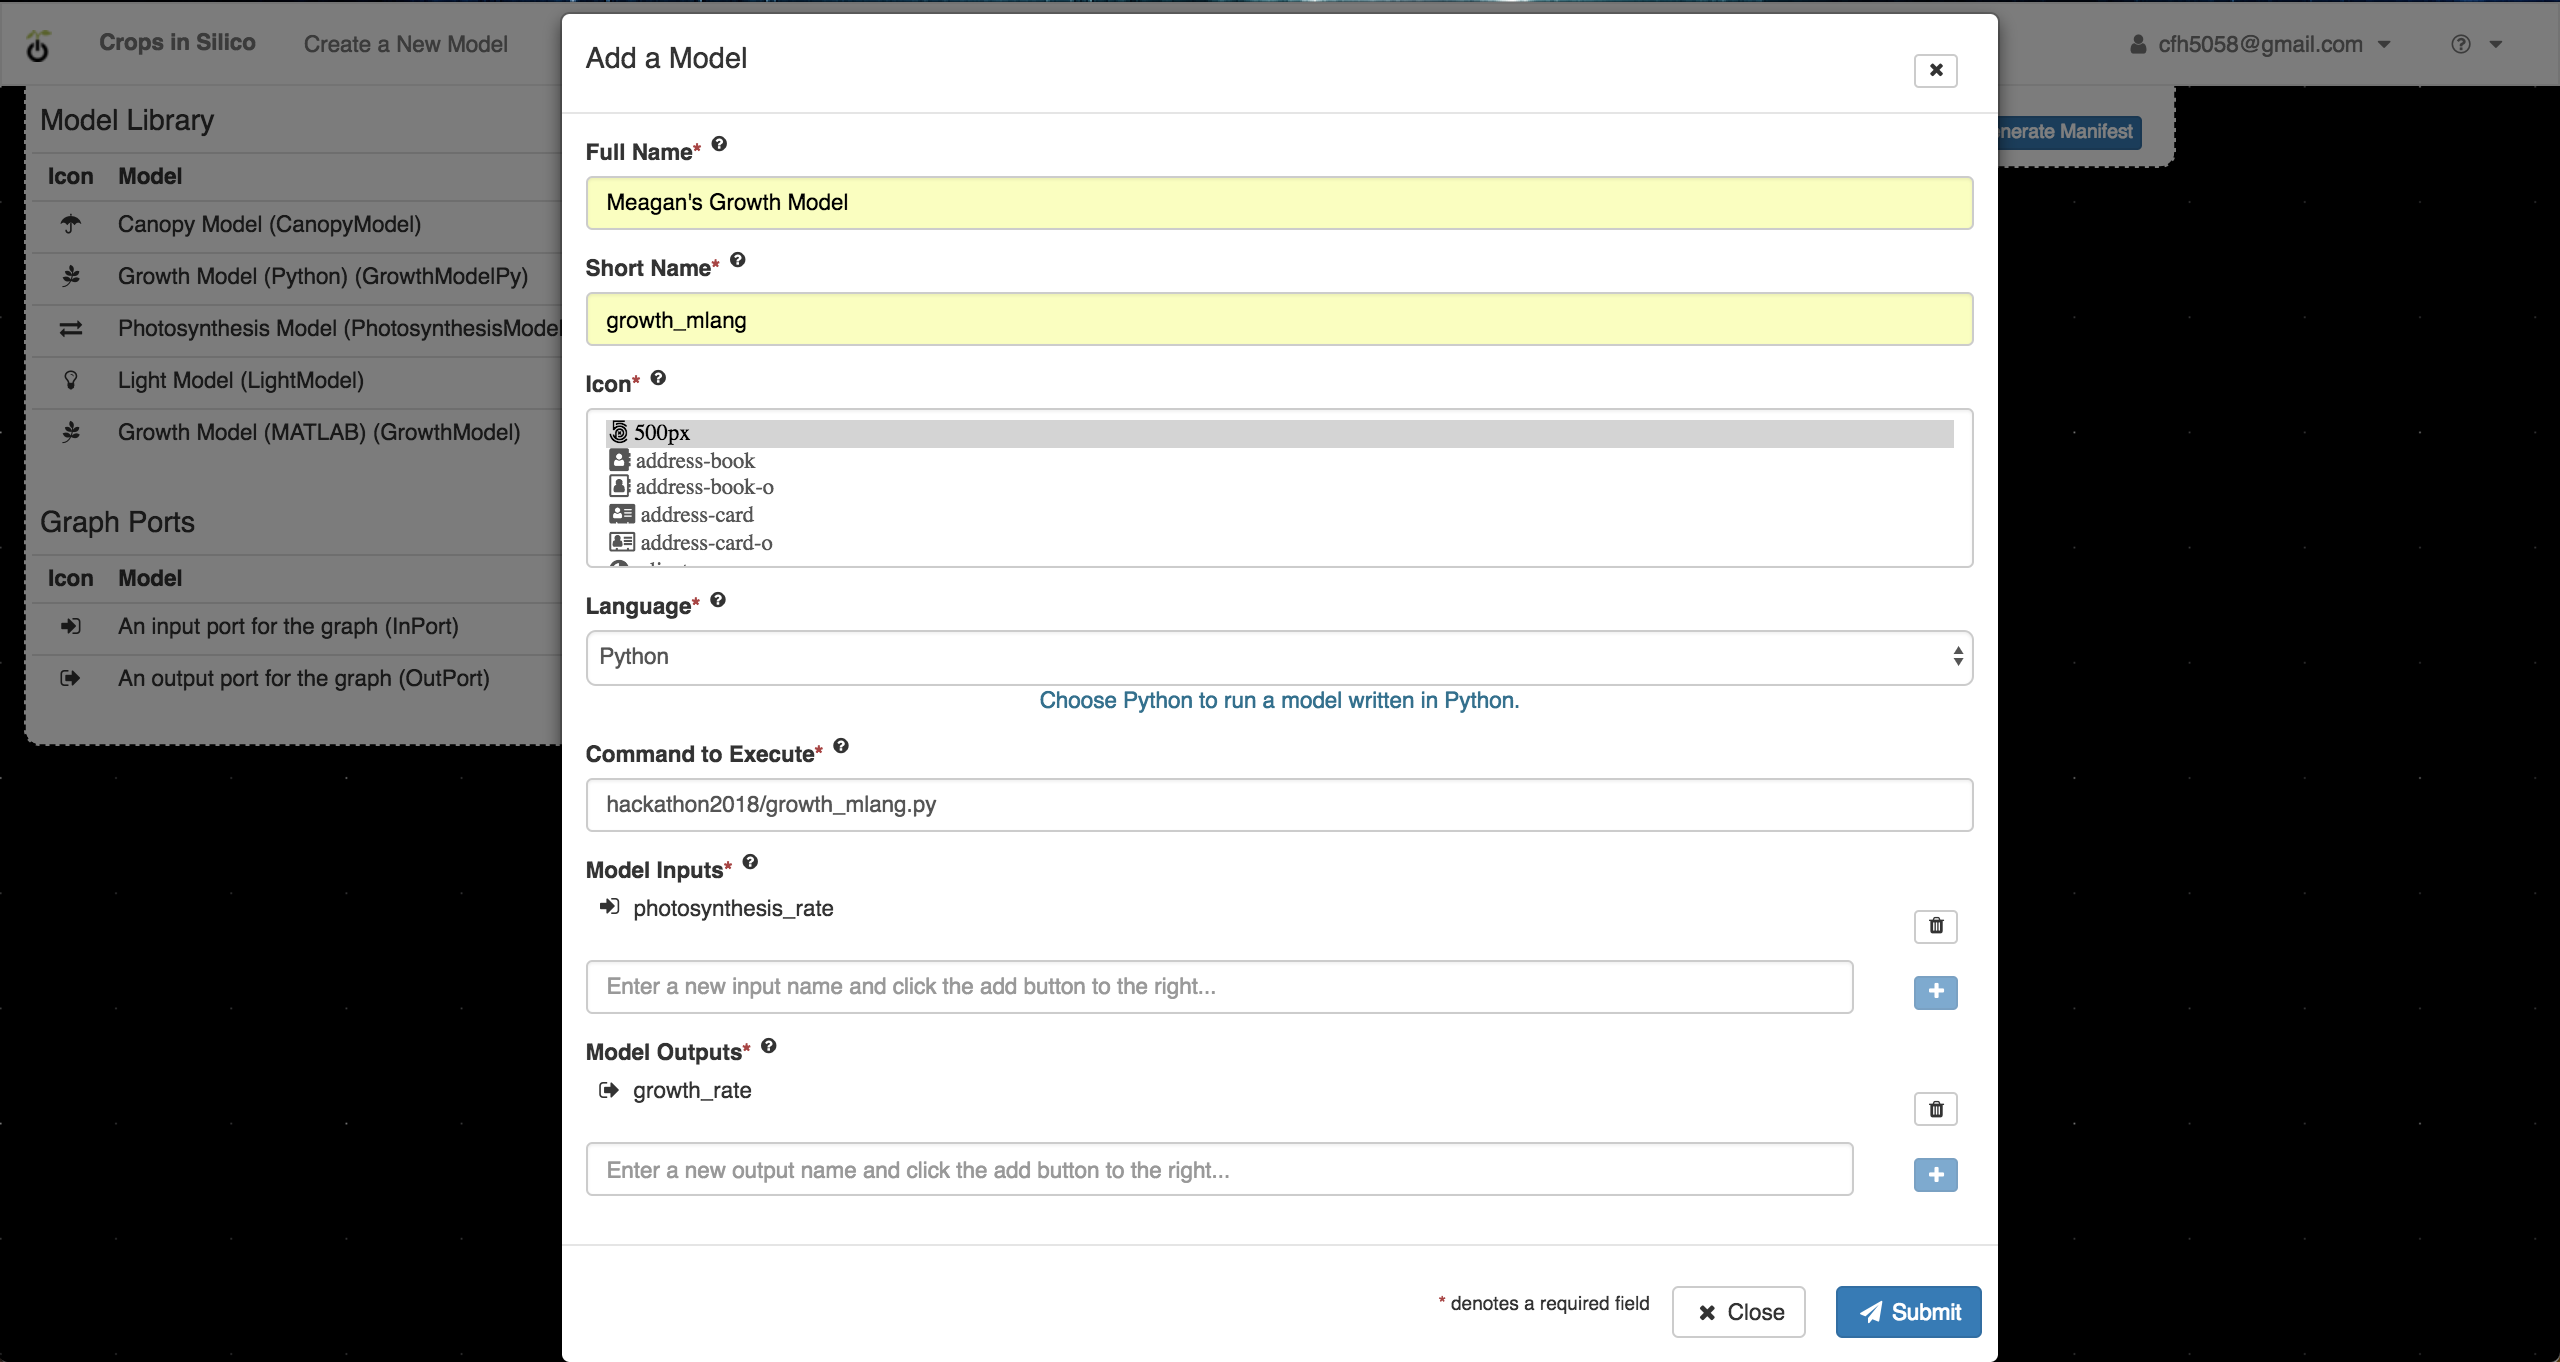
Task: Click delete icon for photosynthesis_rate input
Action: [x=1935, y=925]
